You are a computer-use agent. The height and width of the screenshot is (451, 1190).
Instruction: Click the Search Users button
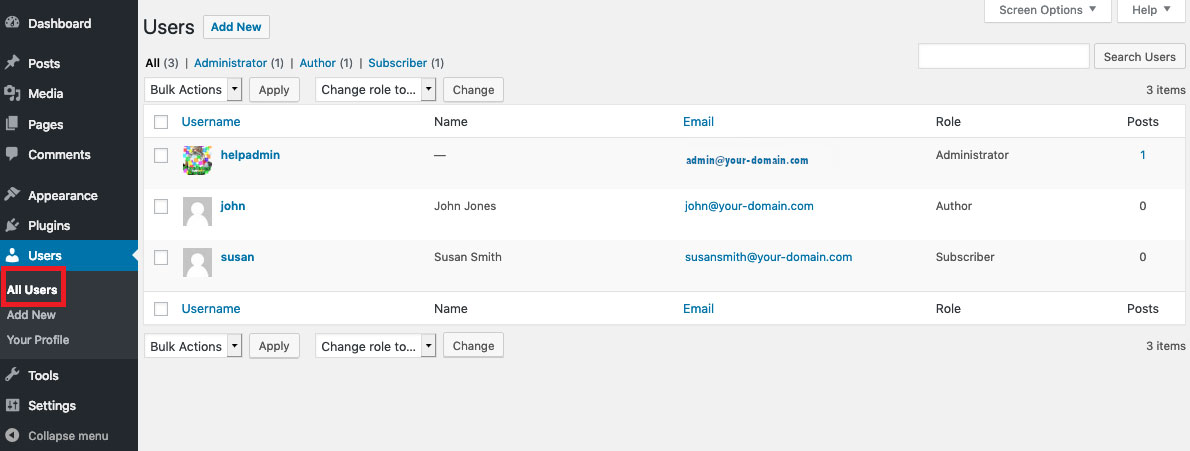click(x=1139, y=56)
